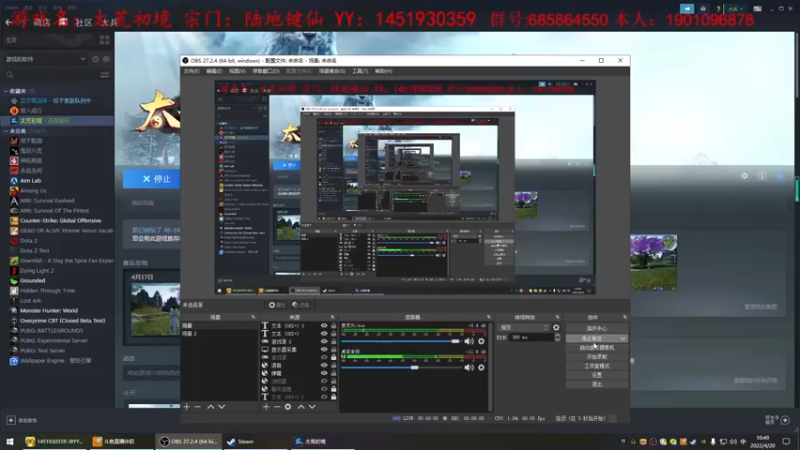Lock the first text source
Viewport: 800px width, 450px height.
(x=334, y=326)
